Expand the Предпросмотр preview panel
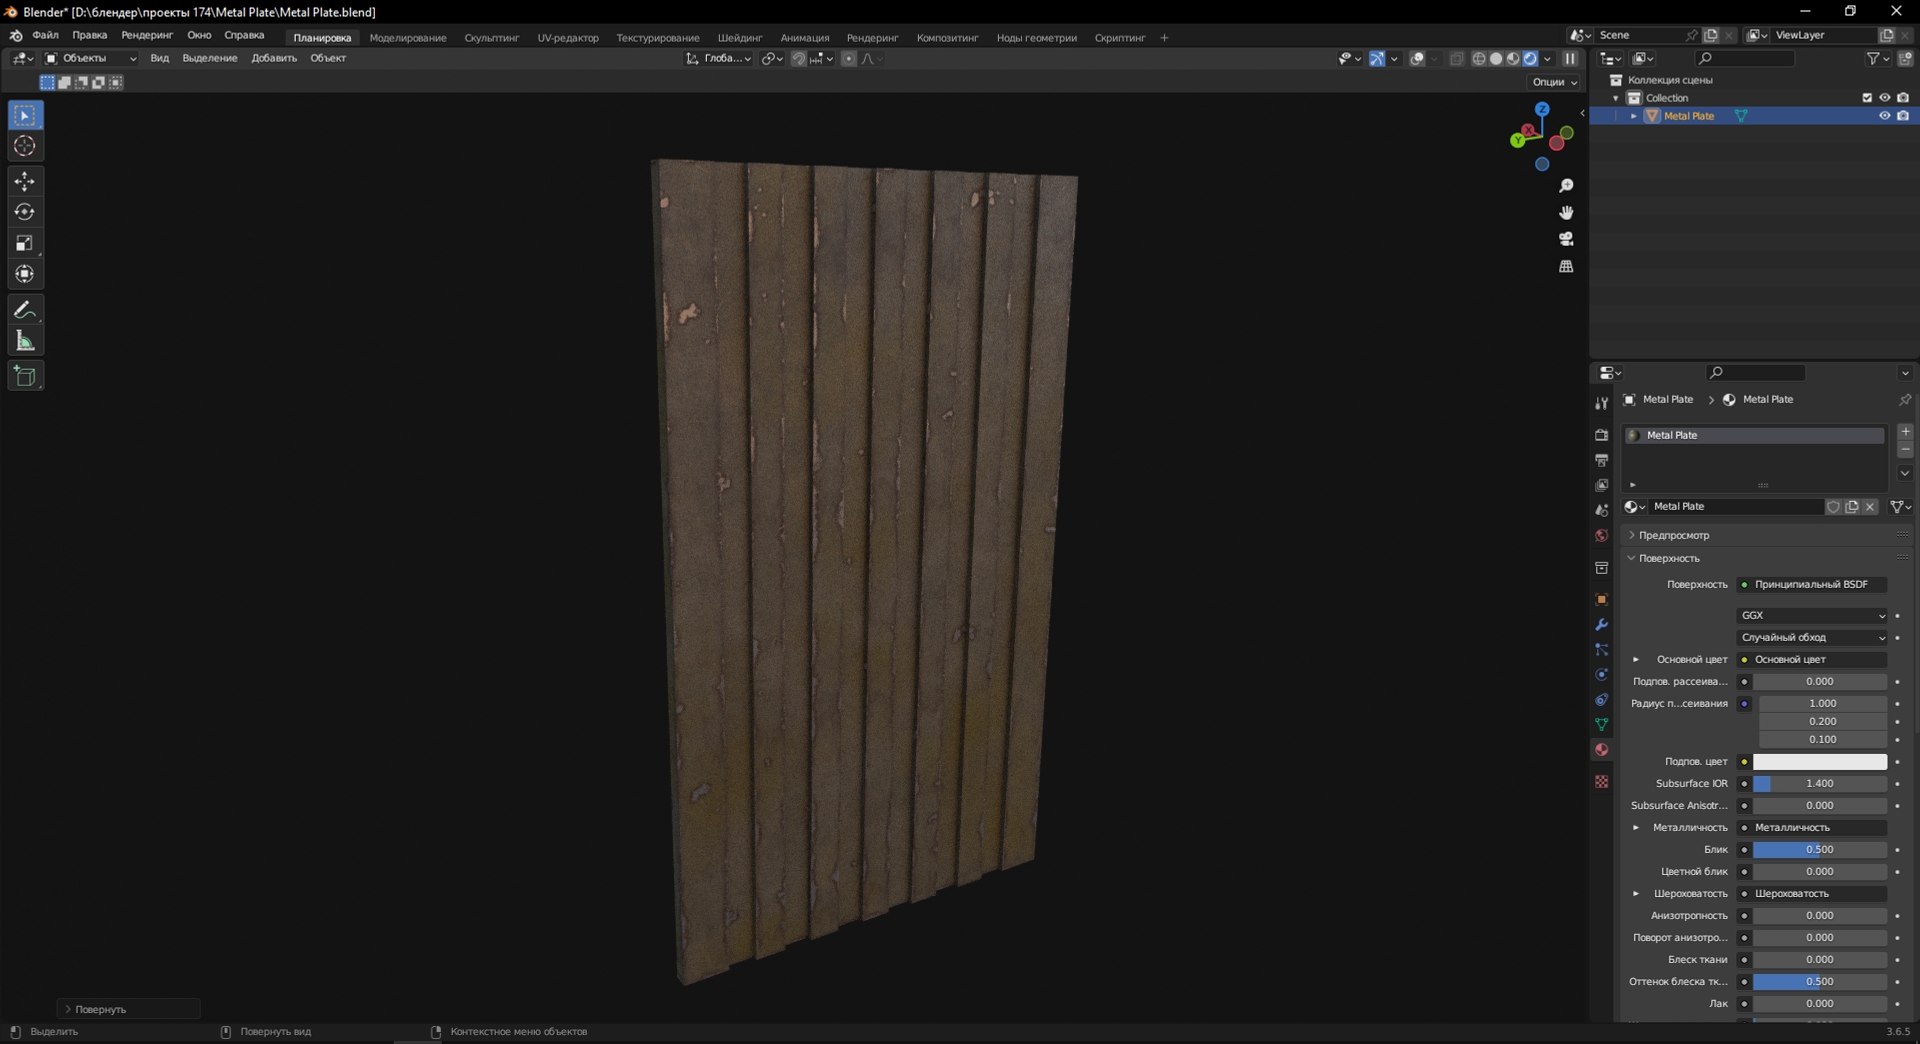 tap(1674, 535)
